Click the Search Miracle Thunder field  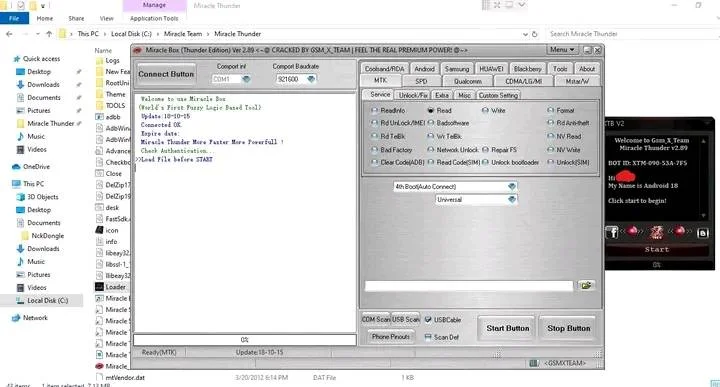tap(634, 34)
